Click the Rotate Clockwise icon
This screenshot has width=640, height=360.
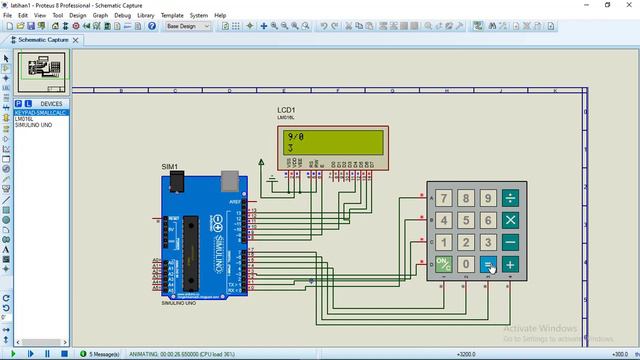click(x=6, y=298)
